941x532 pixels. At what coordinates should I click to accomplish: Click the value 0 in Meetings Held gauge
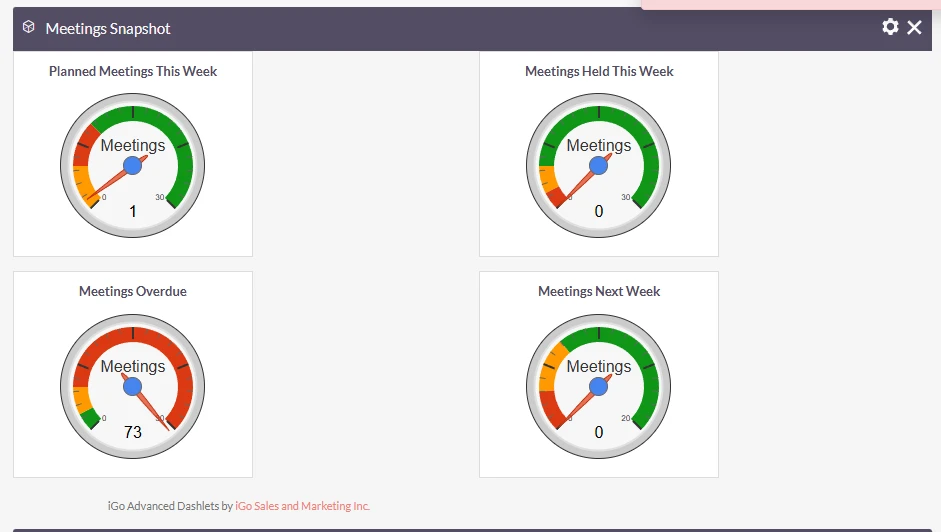599,212
